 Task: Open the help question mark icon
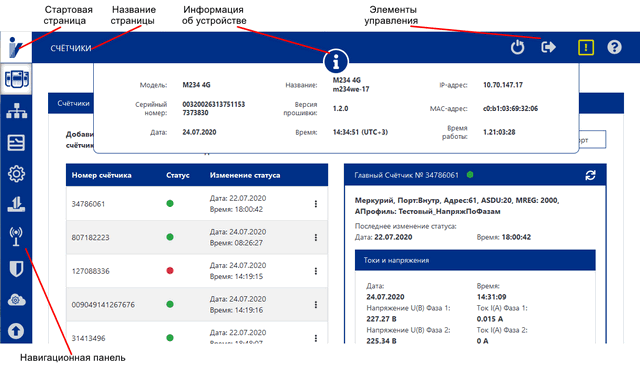[x=614, y=47]
